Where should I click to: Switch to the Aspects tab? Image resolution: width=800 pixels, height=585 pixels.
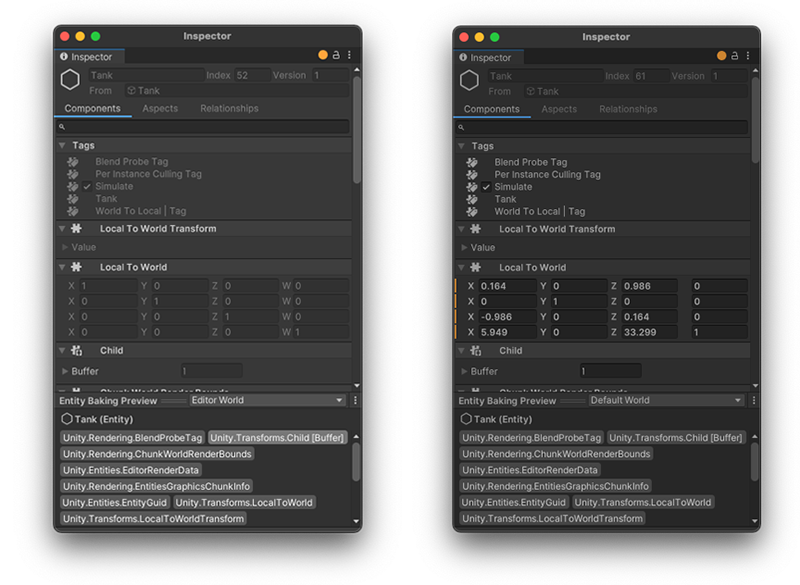[x=160, y=108]
